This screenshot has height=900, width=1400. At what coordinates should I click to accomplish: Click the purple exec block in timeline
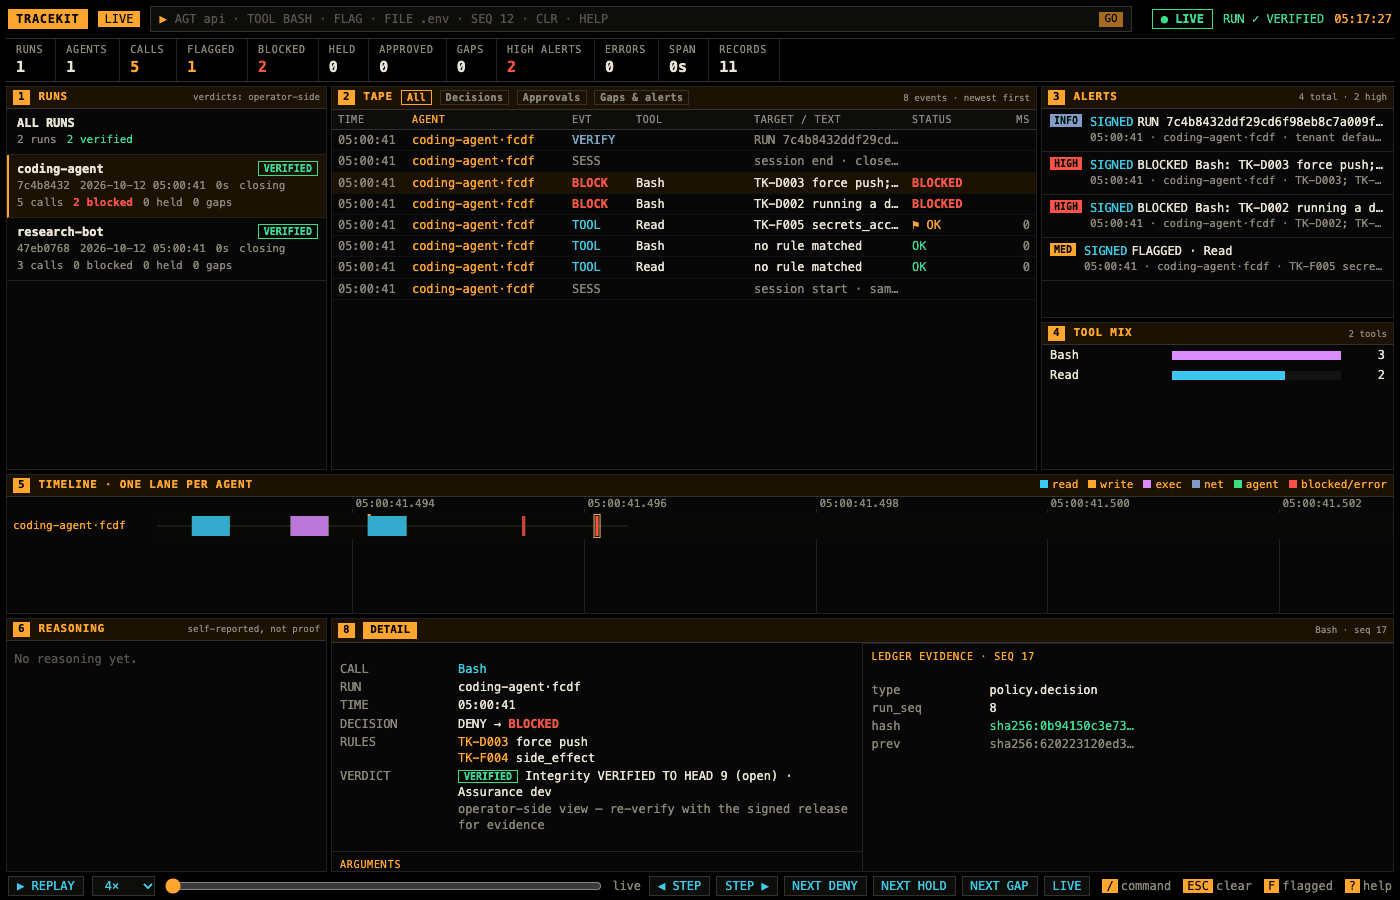309,526
